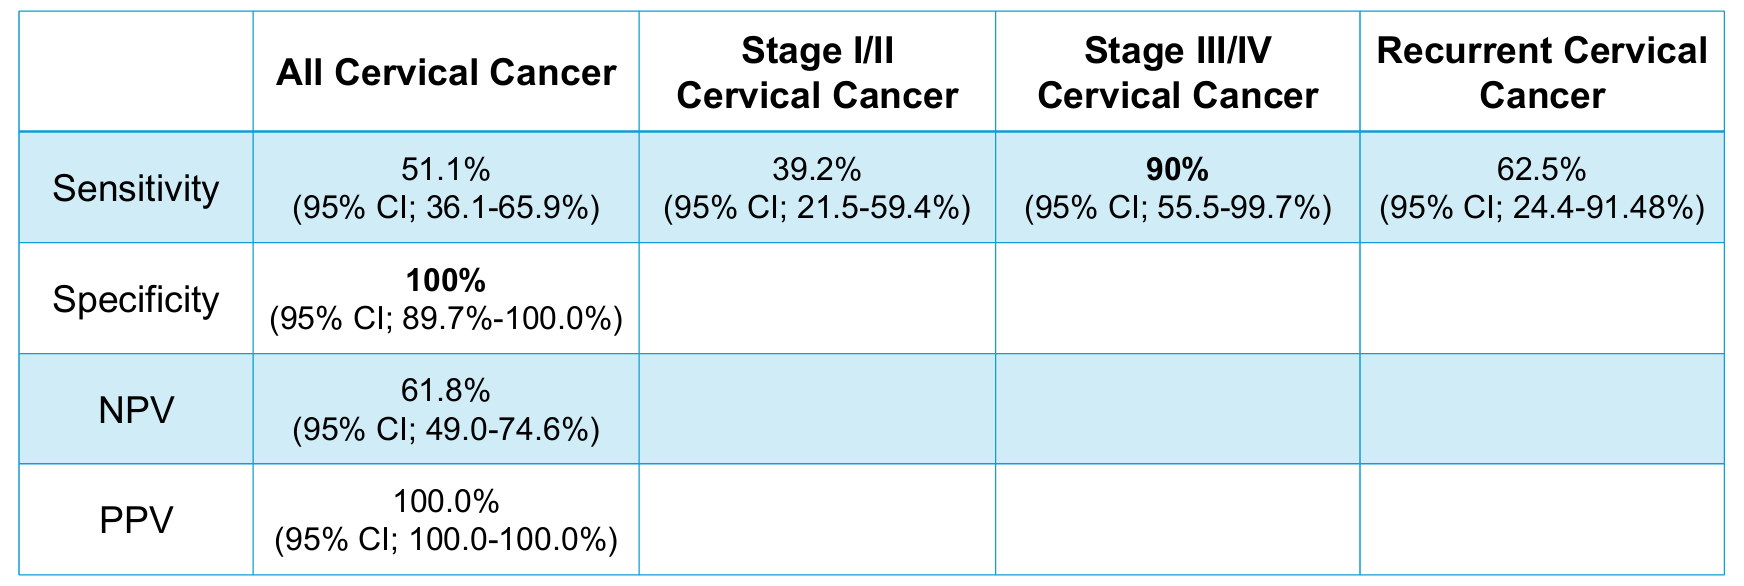Select the Stage I/II Cervical Cancer header
Screen dimensions: 1744x586
(817, 73)
